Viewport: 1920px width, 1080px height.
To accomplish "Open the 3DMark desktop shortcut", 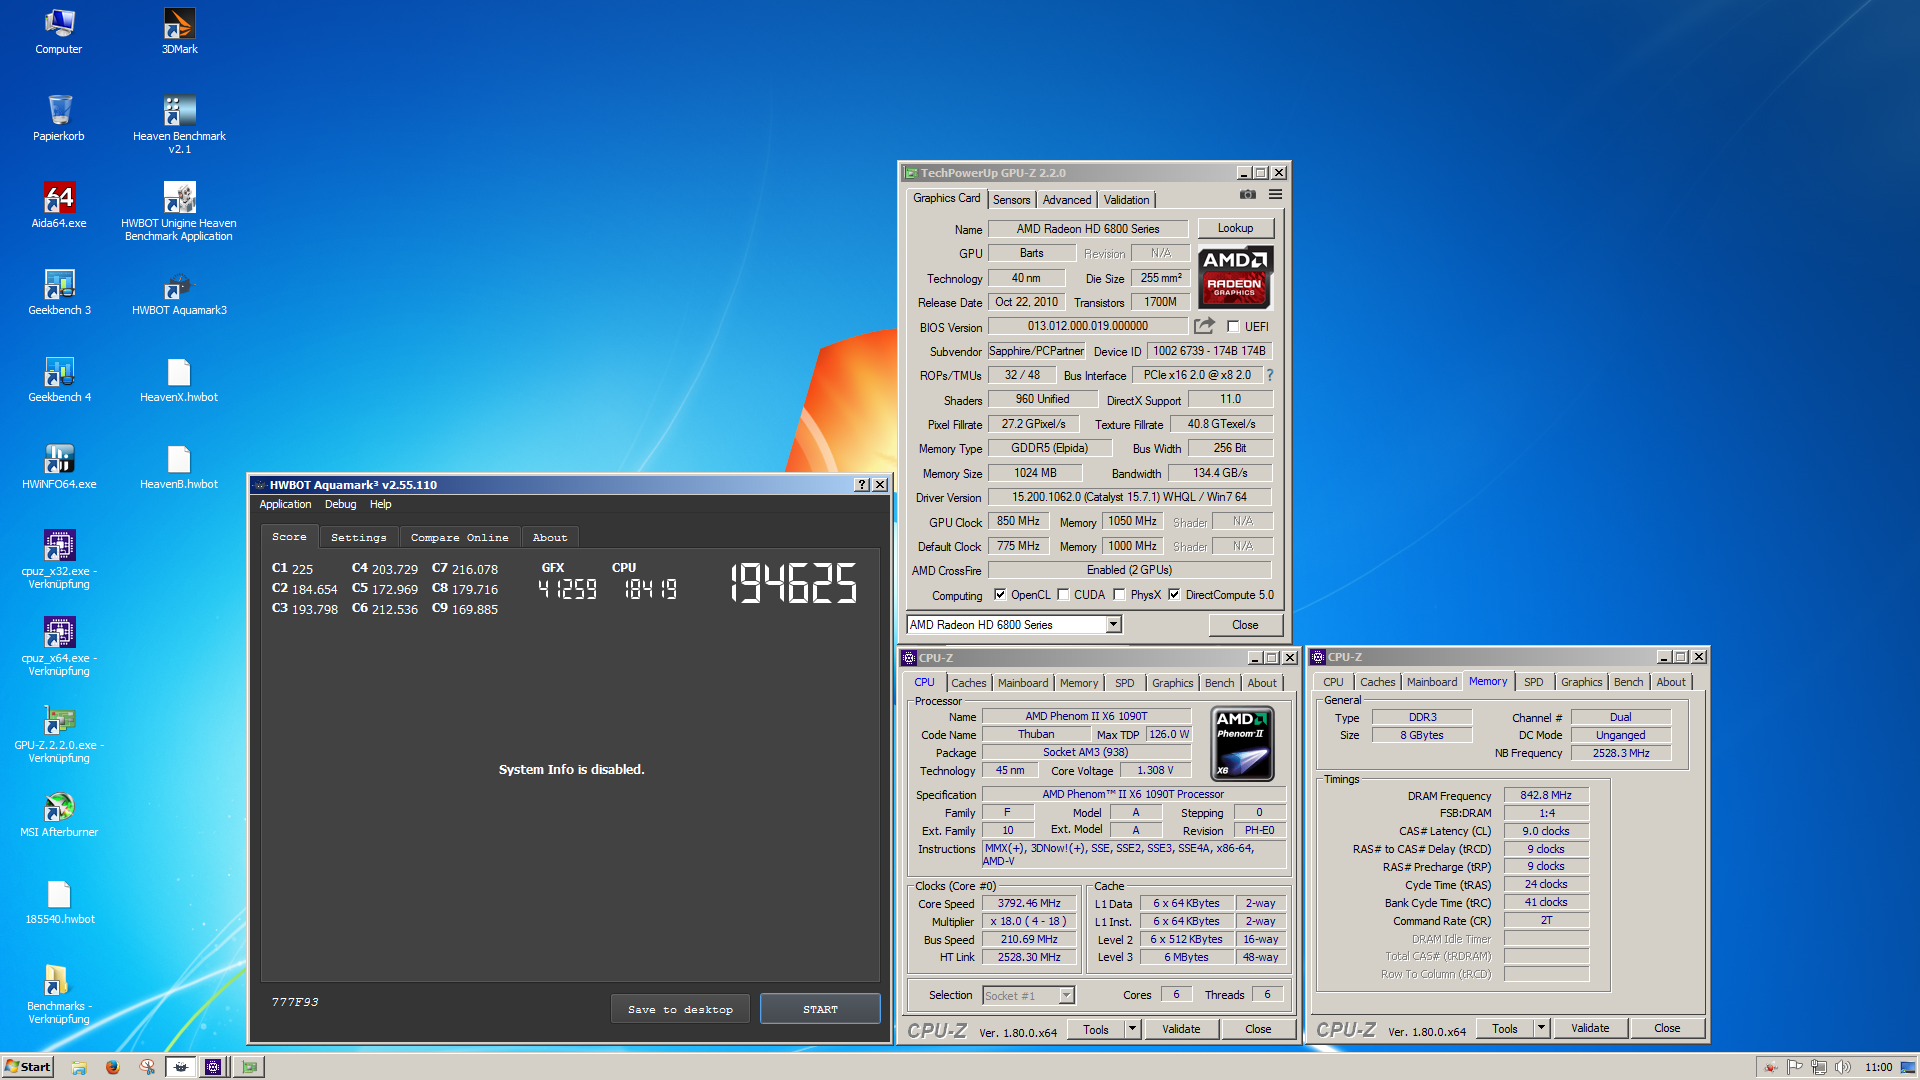I will (179, 31).
